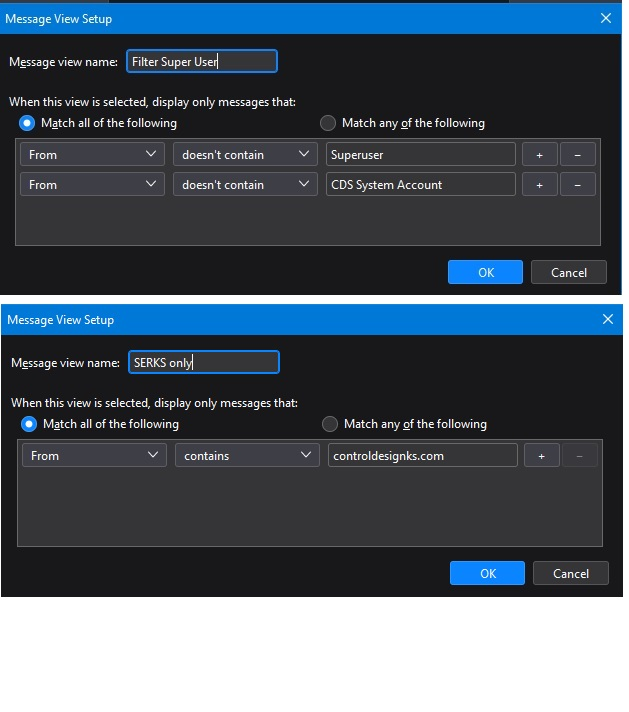
Task: Open the 'doesn't contain' dropdown in Superuser row
Action: tap(245, 154)
